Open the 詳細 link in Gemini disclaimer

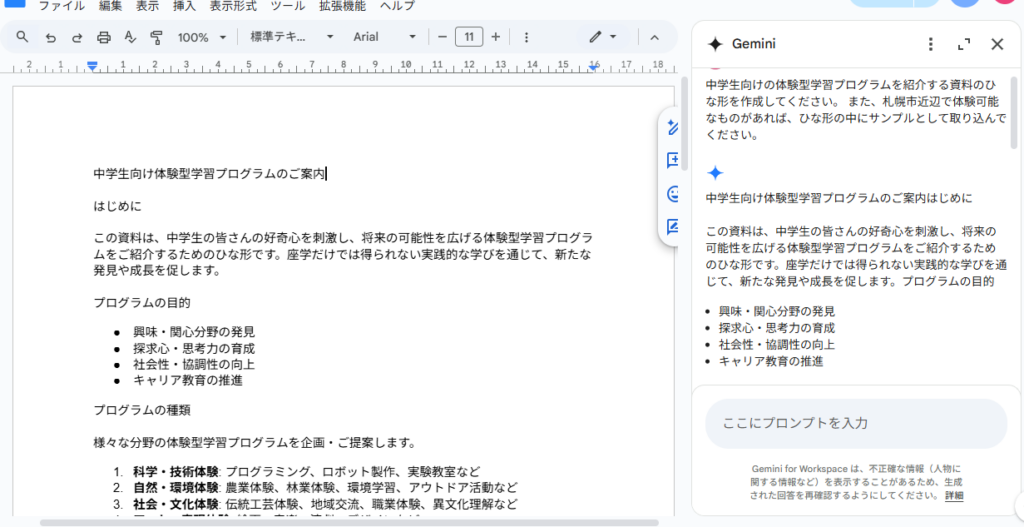[953, 496]
